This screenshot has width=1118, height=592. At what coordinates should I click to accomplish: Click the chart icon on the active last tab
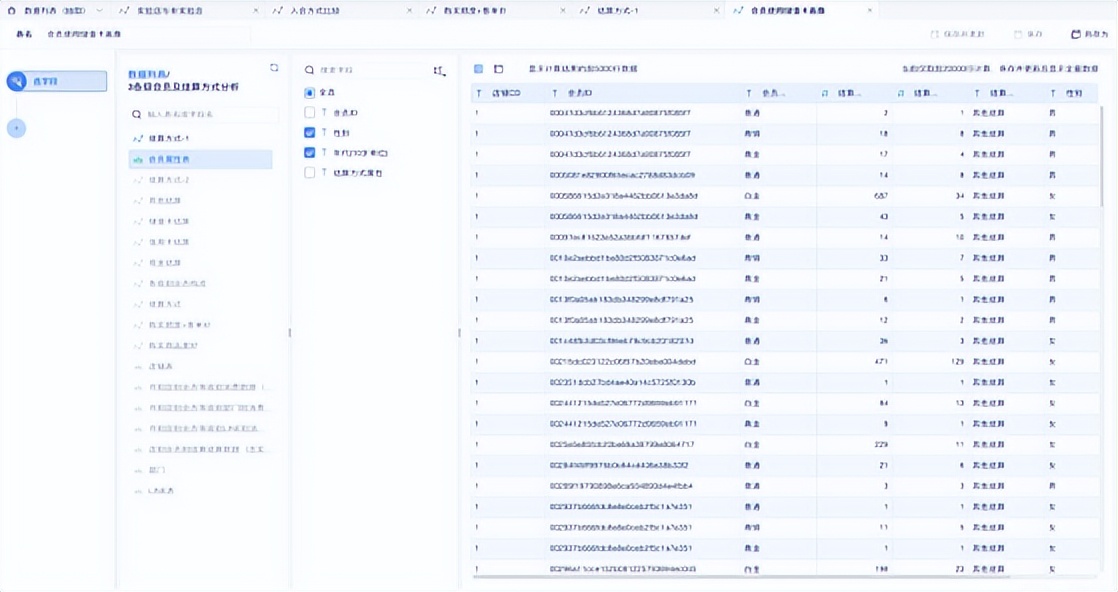tap(738, 11)
